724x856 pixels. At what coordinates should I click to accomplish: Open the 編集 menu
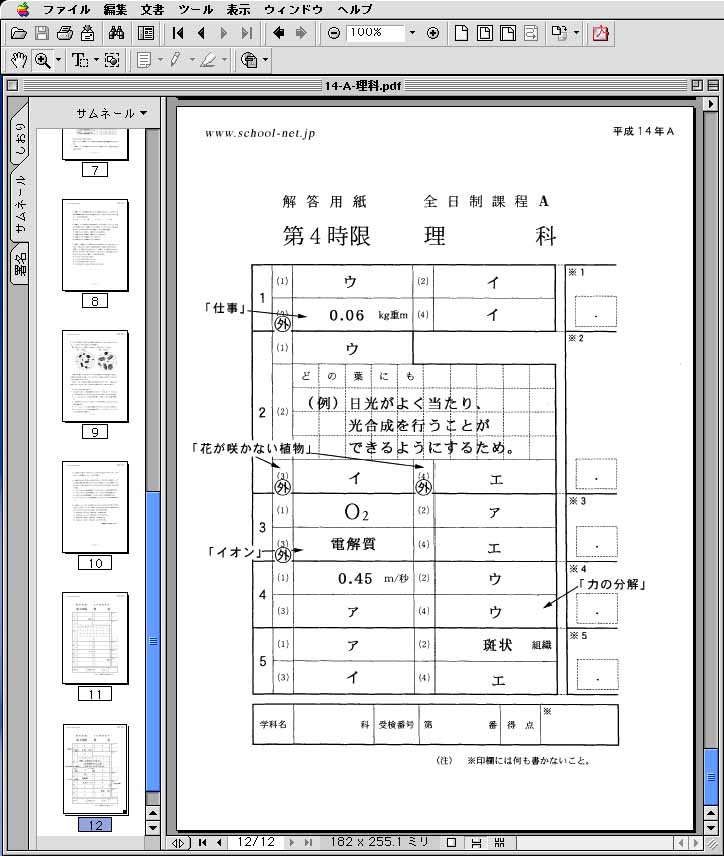tap(115, 9)
